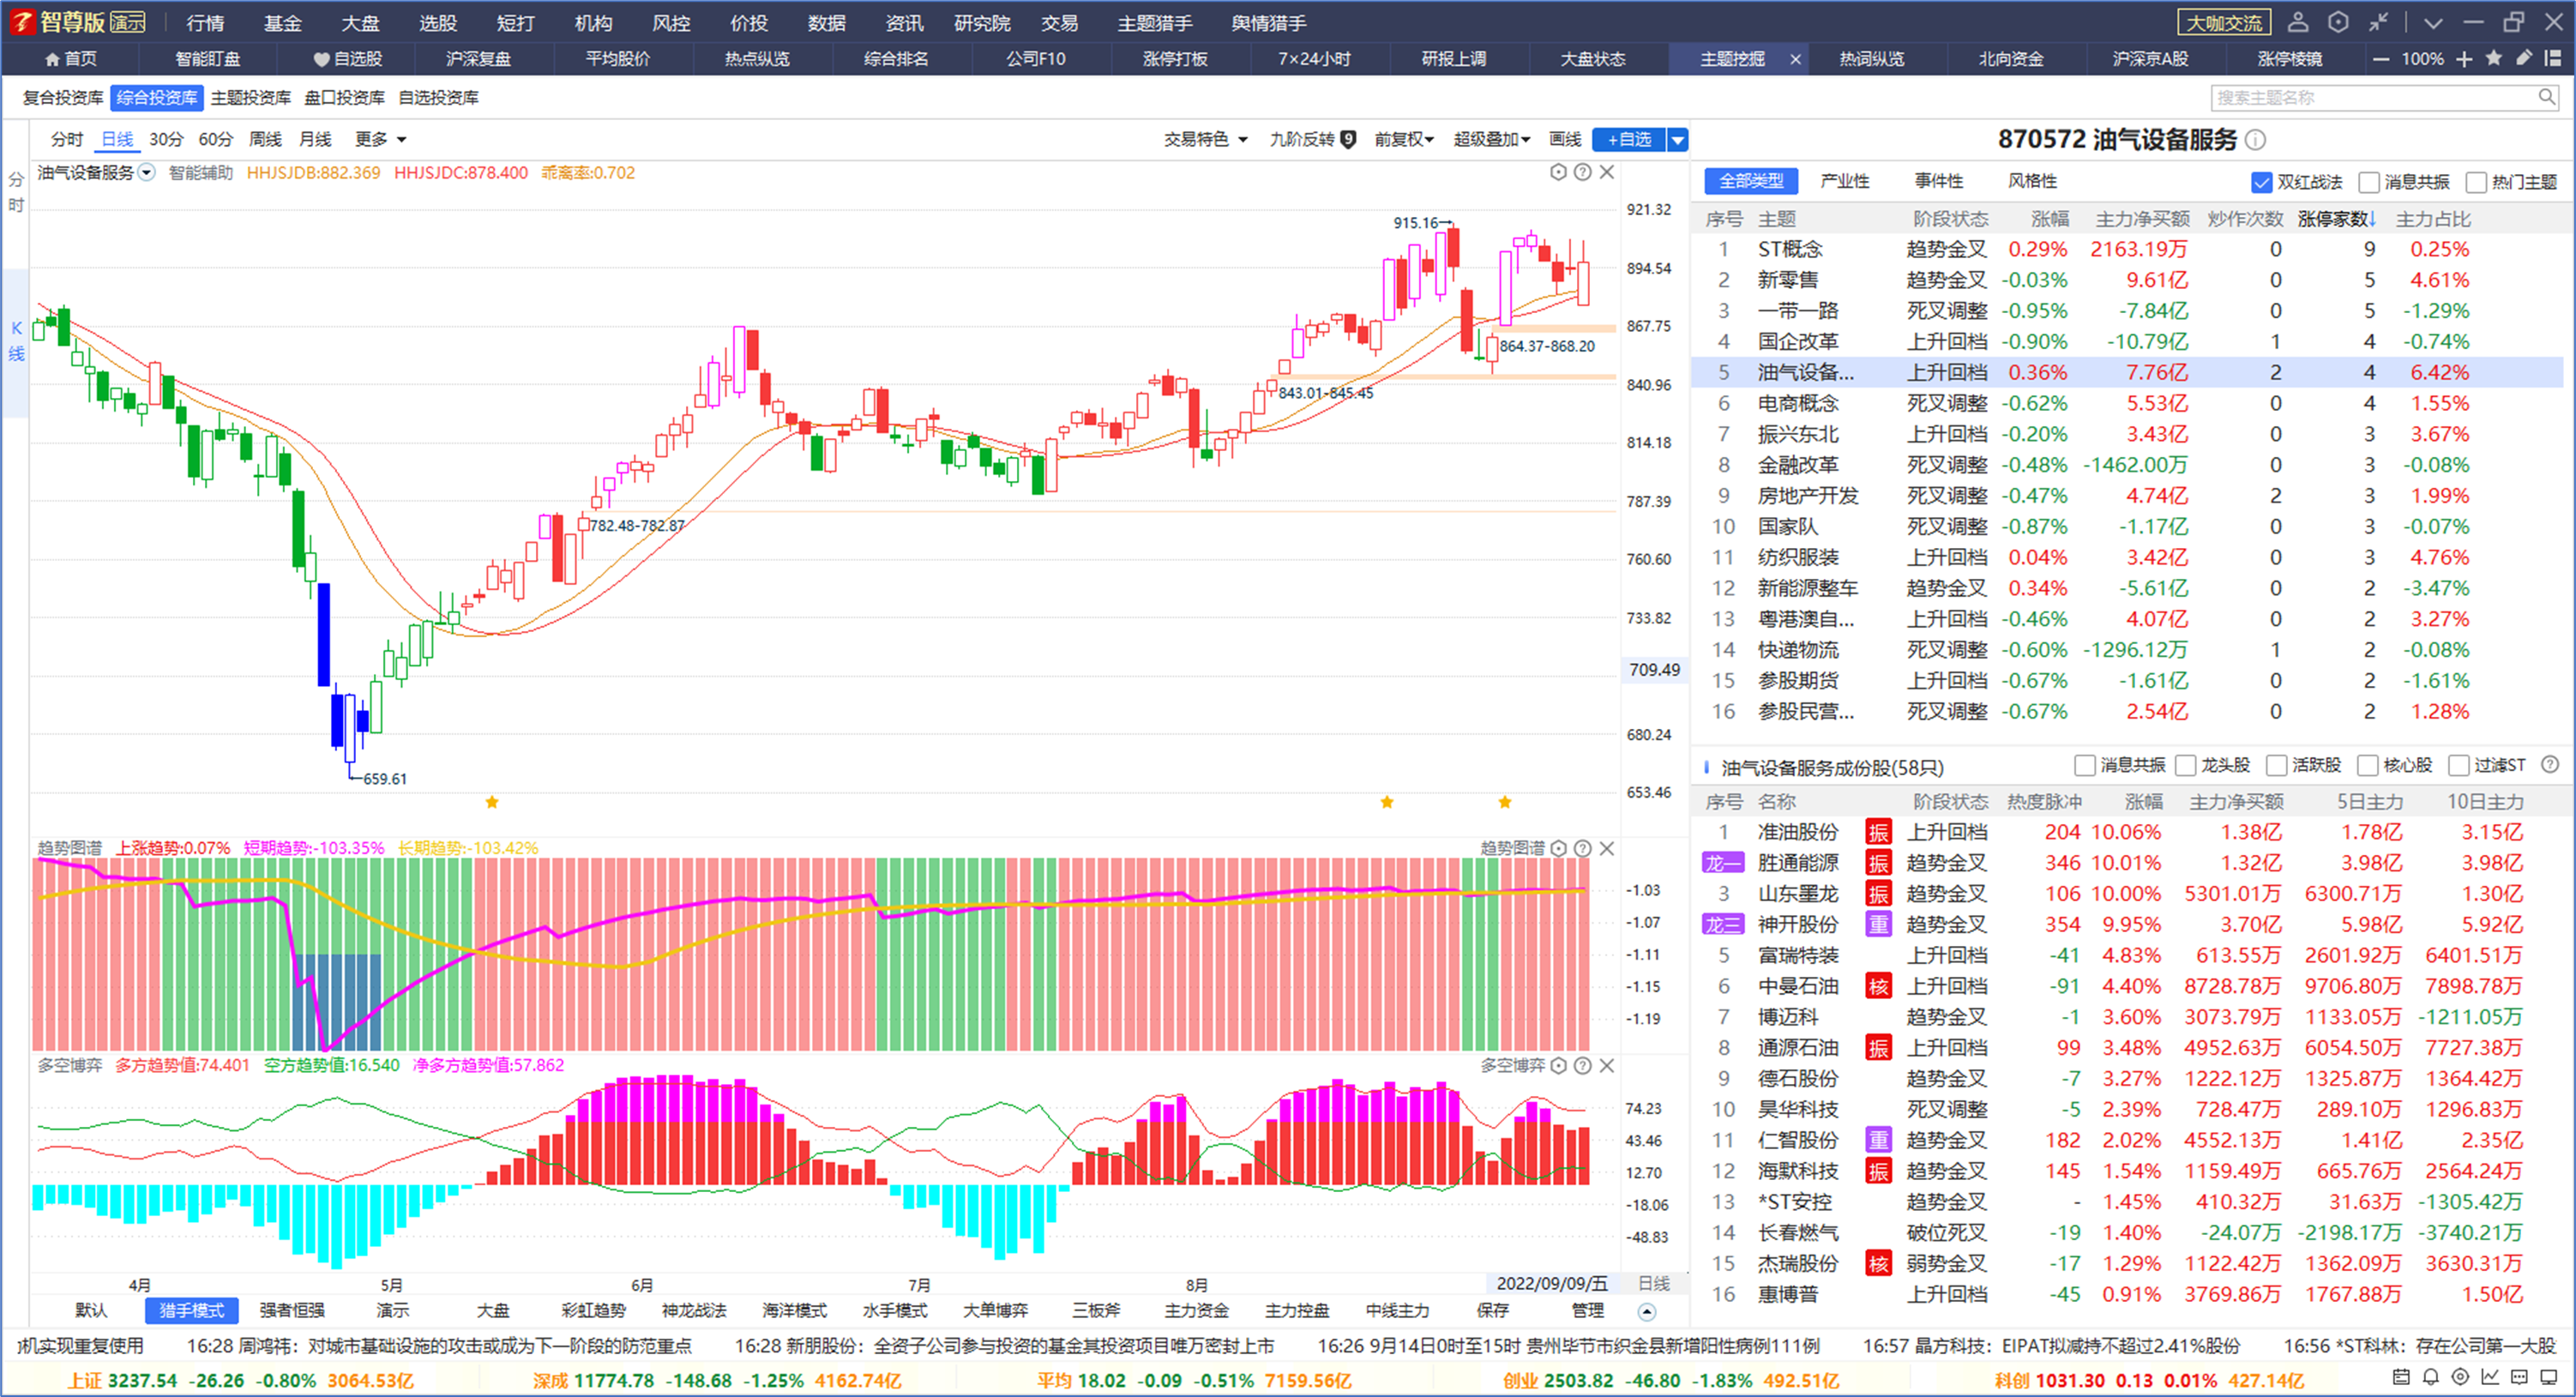The image size is (2576, 1397).
Task: Sort by 涨停家数 column header
Action: point(2336,219)
